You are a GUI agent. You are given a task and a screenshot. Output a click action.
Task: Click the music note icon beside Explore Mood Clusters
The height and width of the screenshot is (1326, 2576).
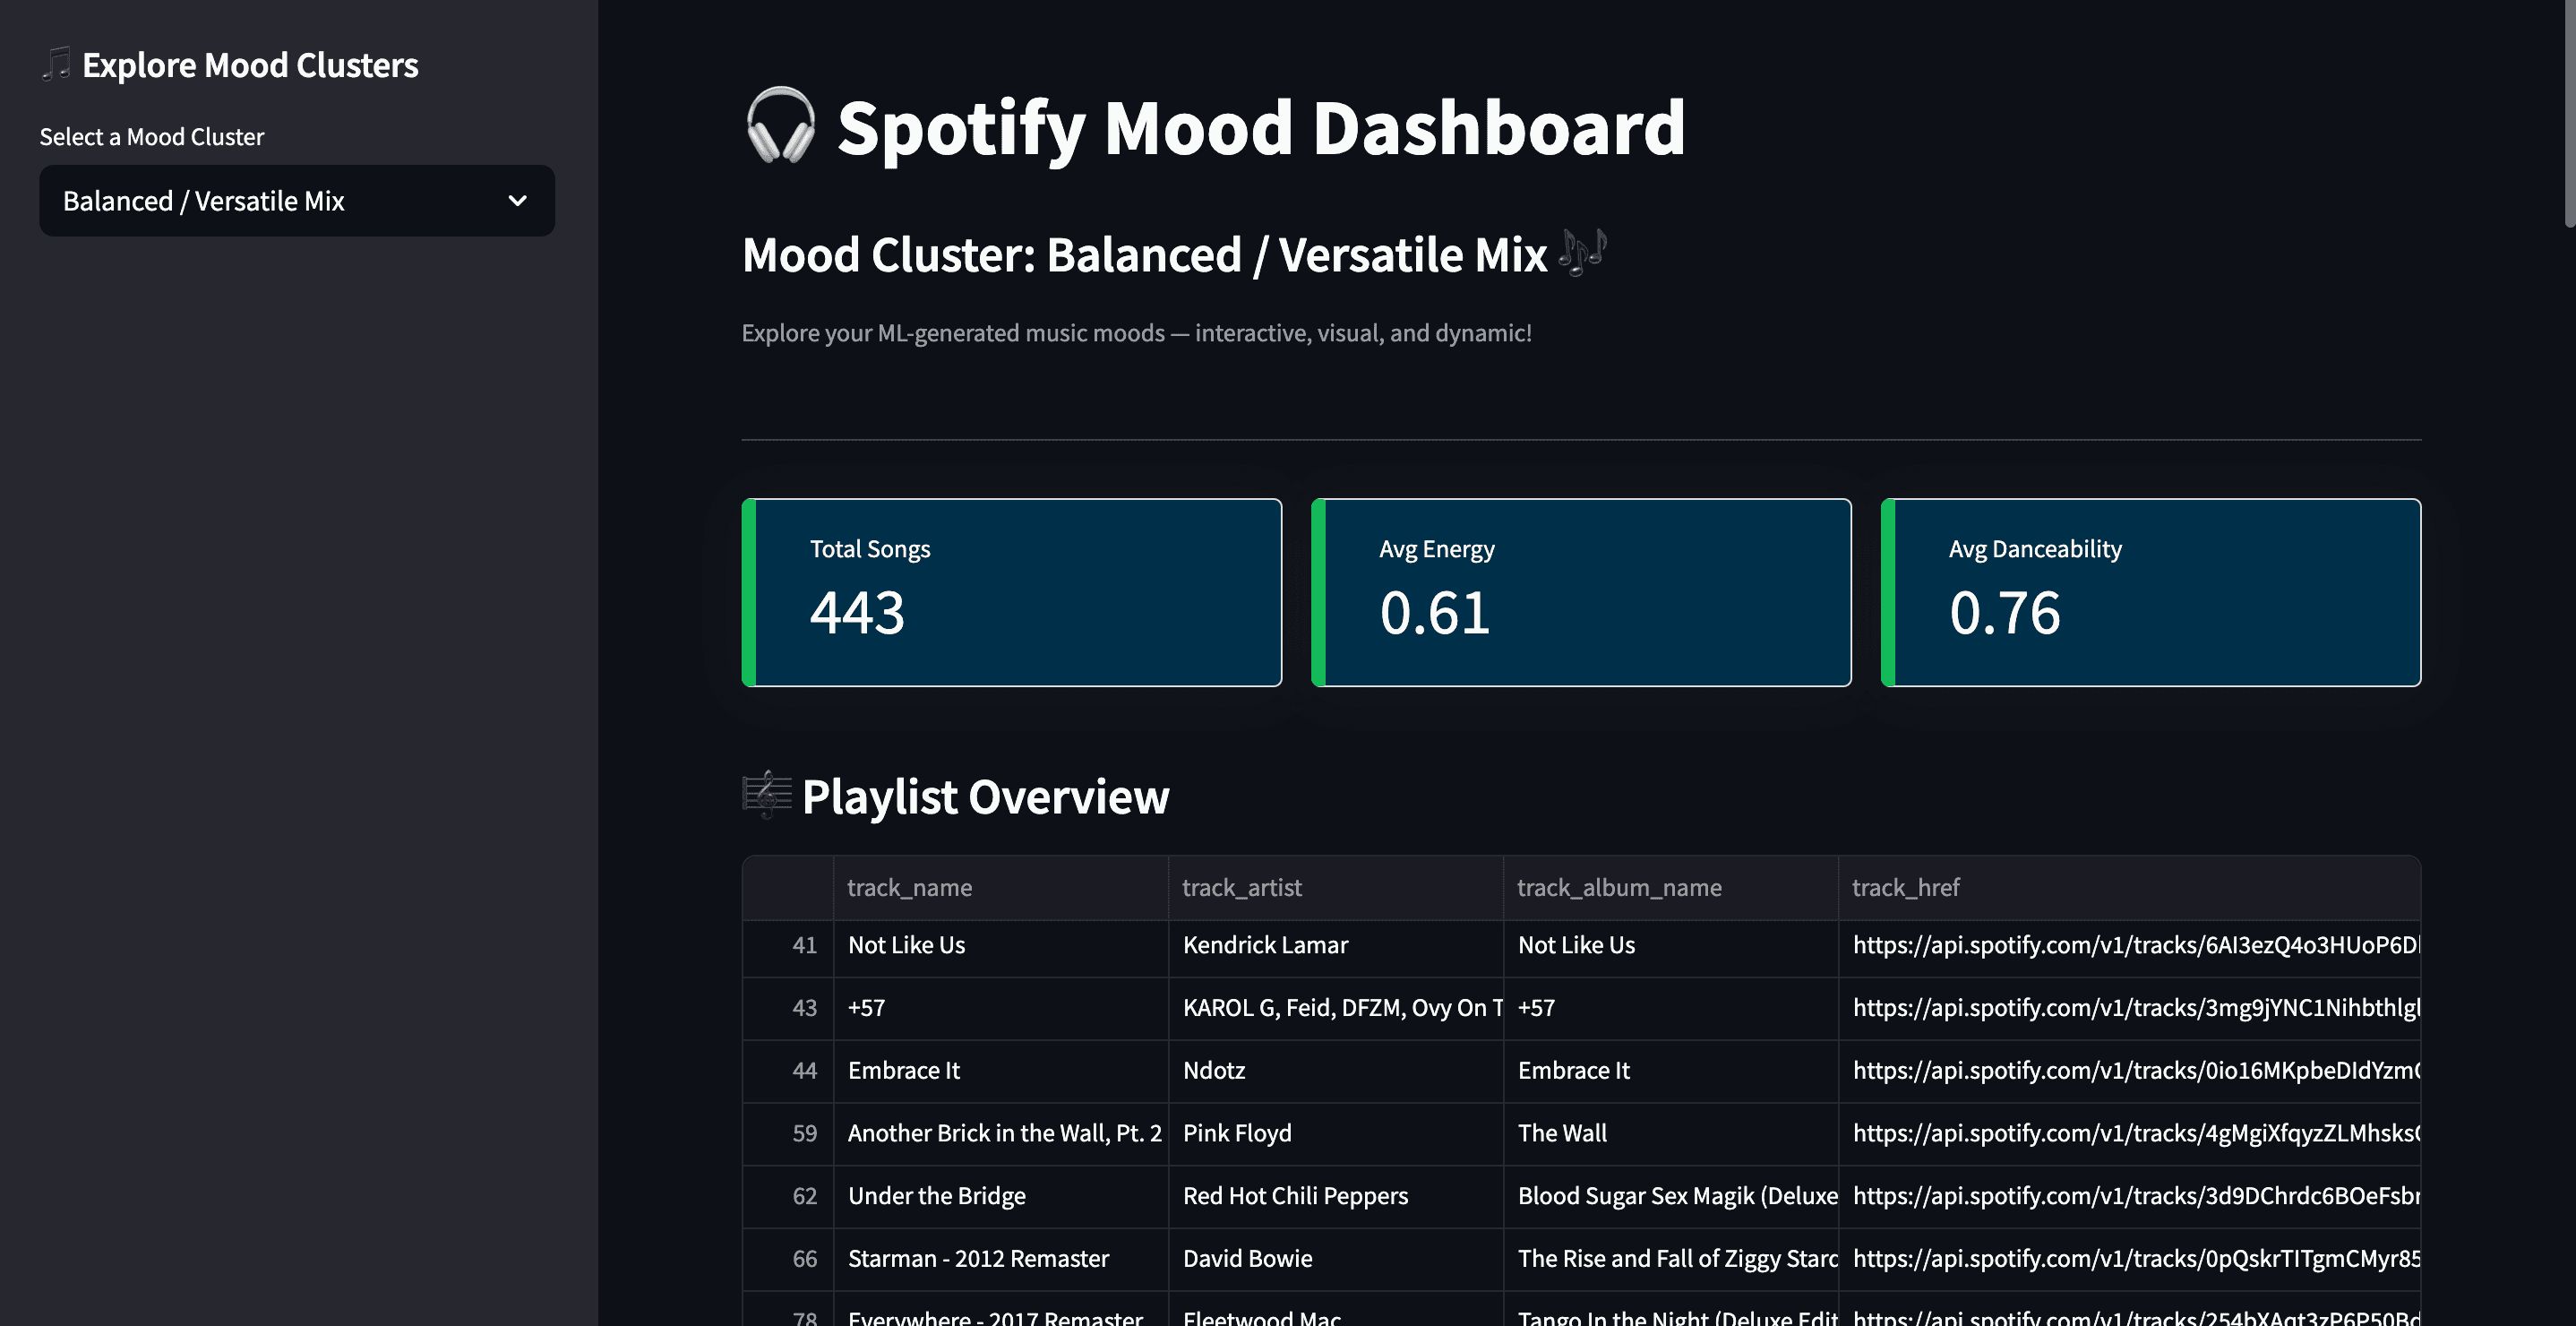(57, 64)
